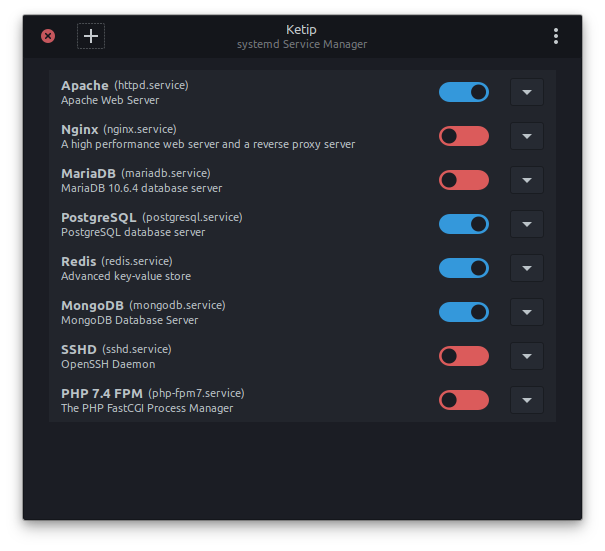Click 'MongoDB Database Server' description
605x551 pixels.
tap(129, 320)
